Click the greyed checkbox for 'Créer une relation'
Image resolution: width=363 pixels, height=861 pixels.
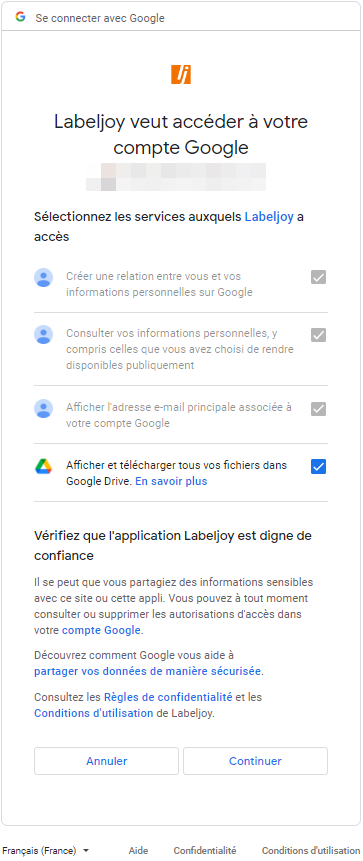click(x=319, y=277)
